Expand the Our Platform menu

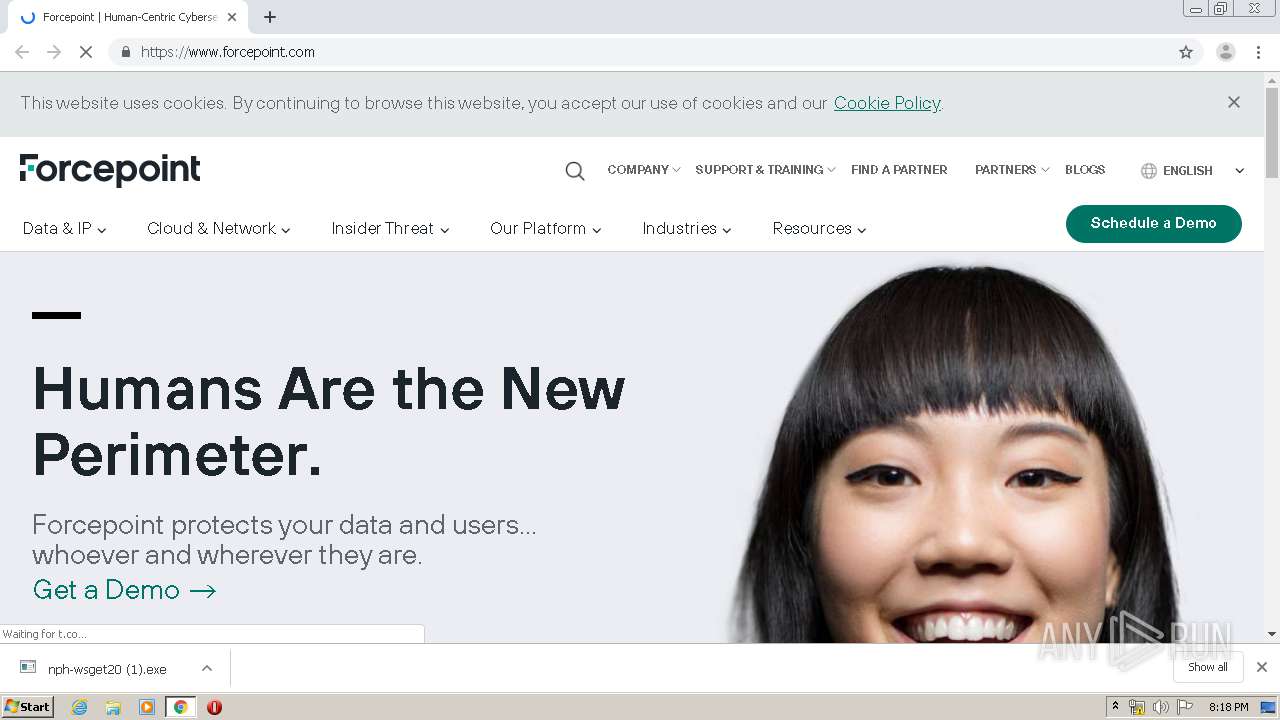[x=546, y=229]
